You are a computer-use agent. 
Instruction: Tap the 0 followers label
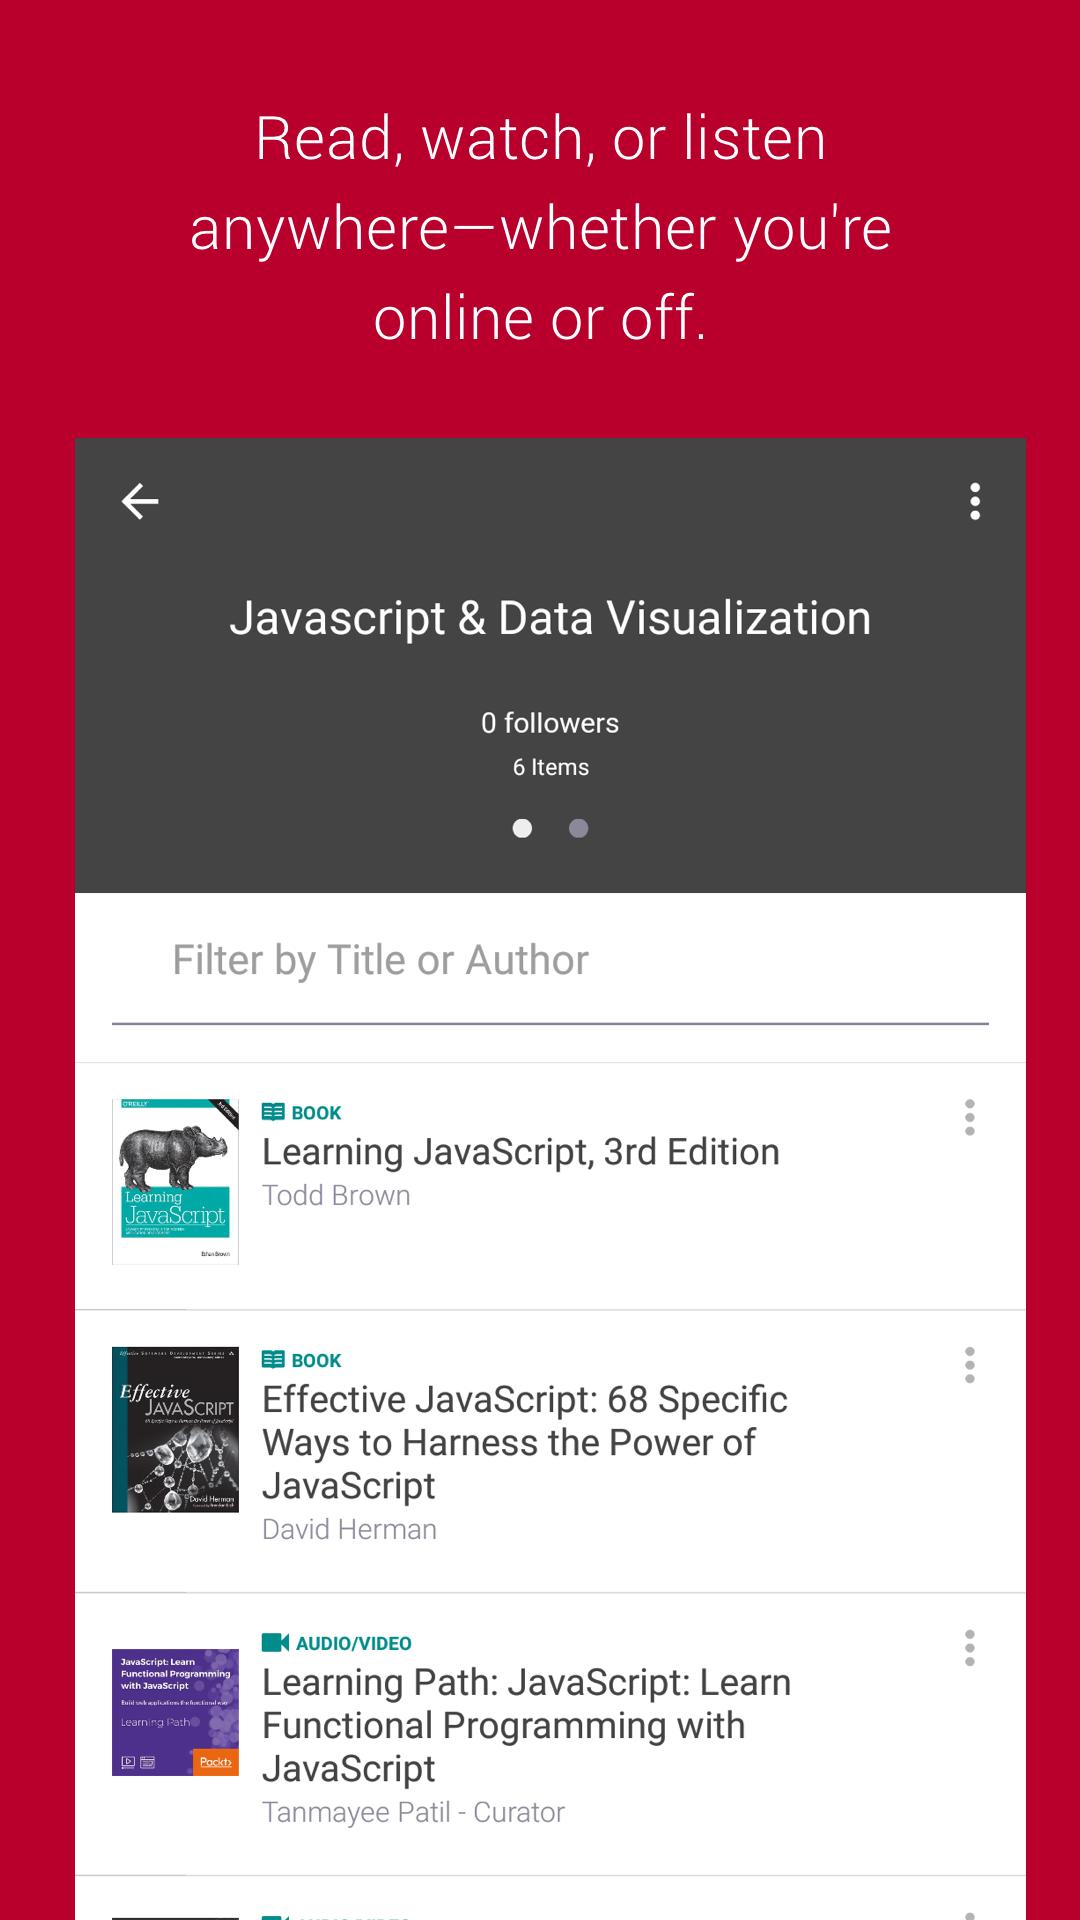tap(550, 723)
